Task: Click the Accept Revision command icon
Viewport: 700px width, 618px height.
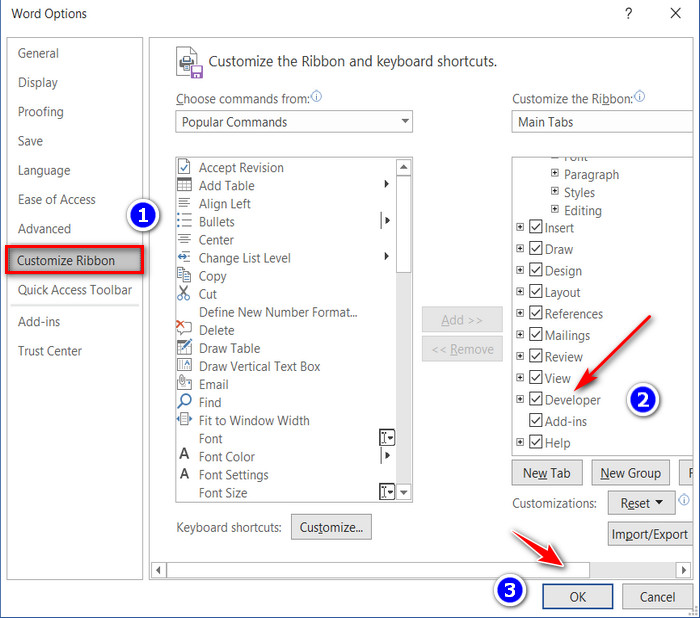Action: pos(184,167)
